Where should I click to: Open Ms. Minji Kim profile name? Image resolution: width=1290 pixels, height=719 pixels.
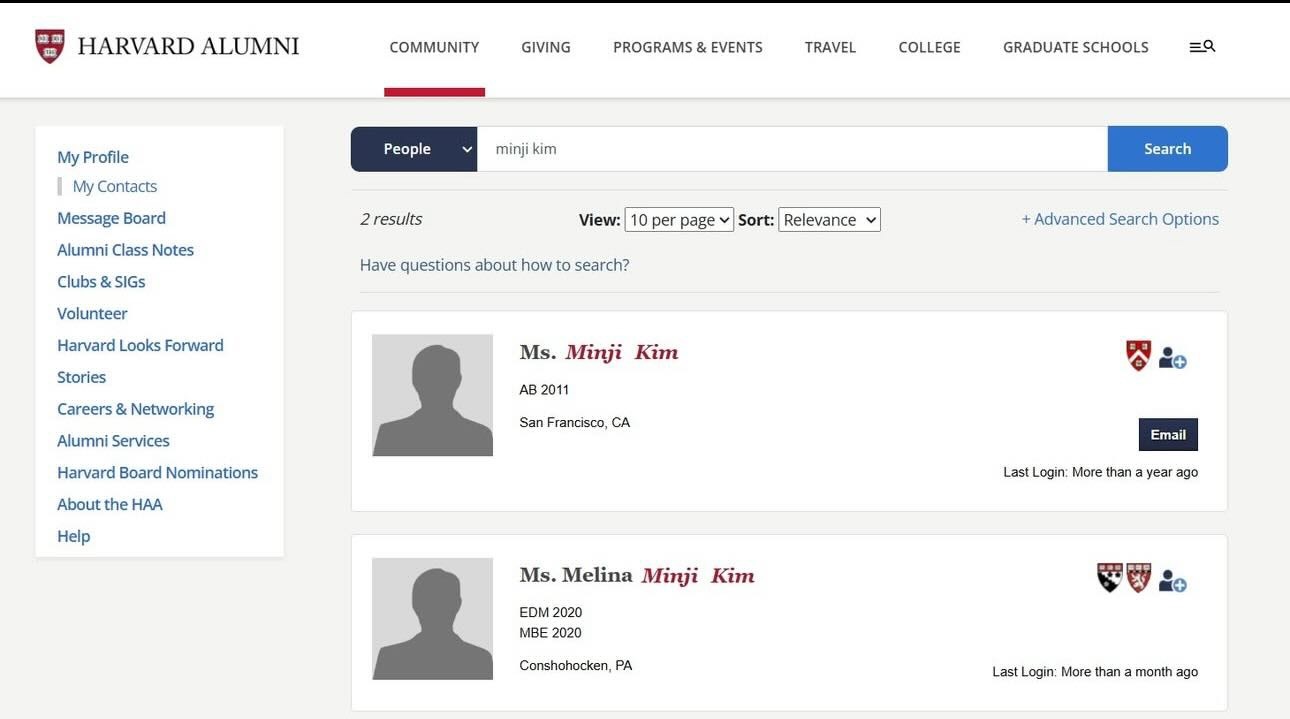(599, 352)
